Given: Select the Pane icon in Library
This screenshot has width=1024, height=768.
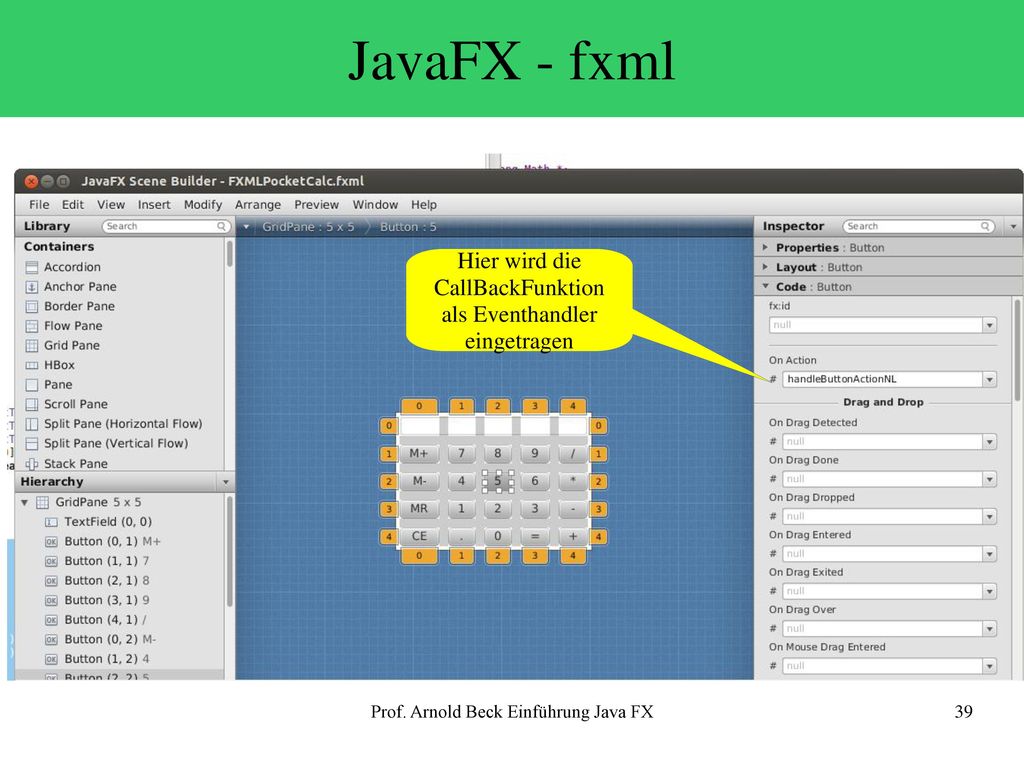Looking at the screenshot, I should (31, 385).
